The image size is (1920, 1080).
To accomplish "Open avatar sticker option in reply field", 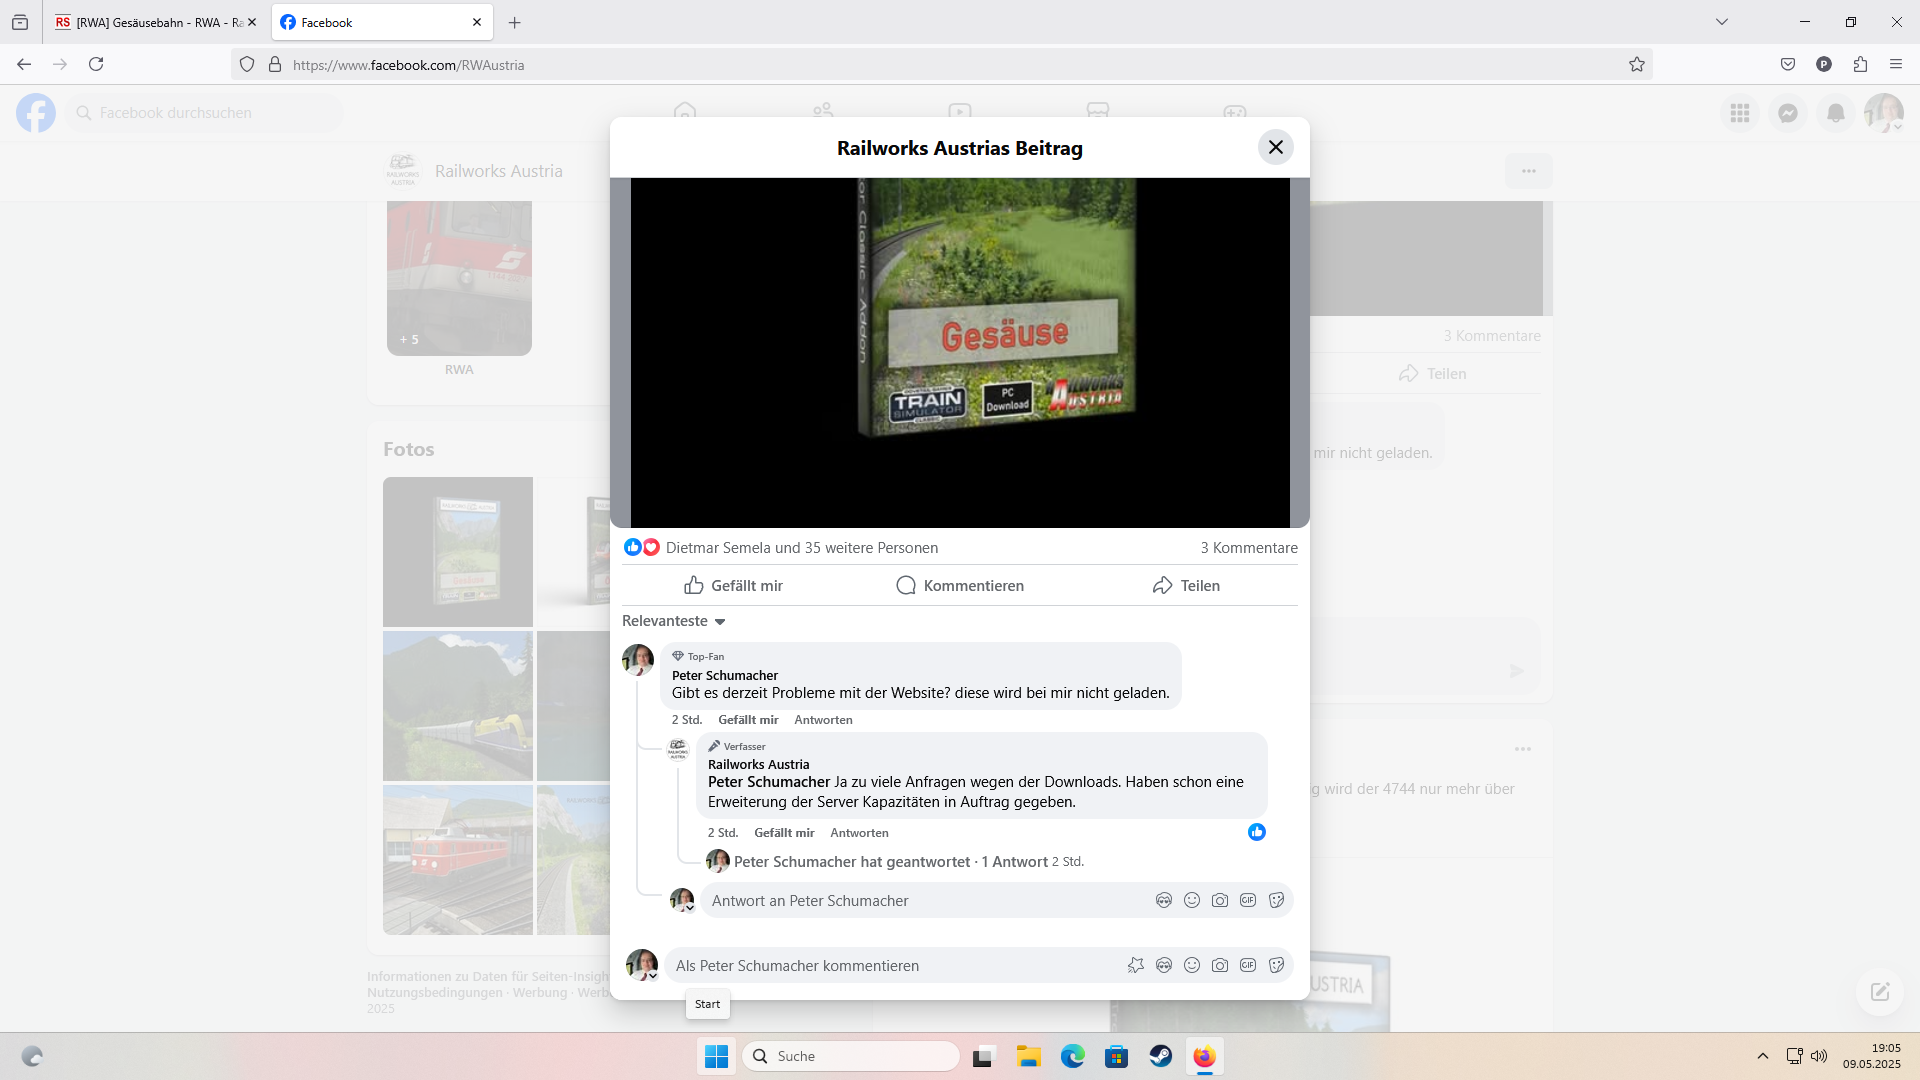I will coord(1164,900).
